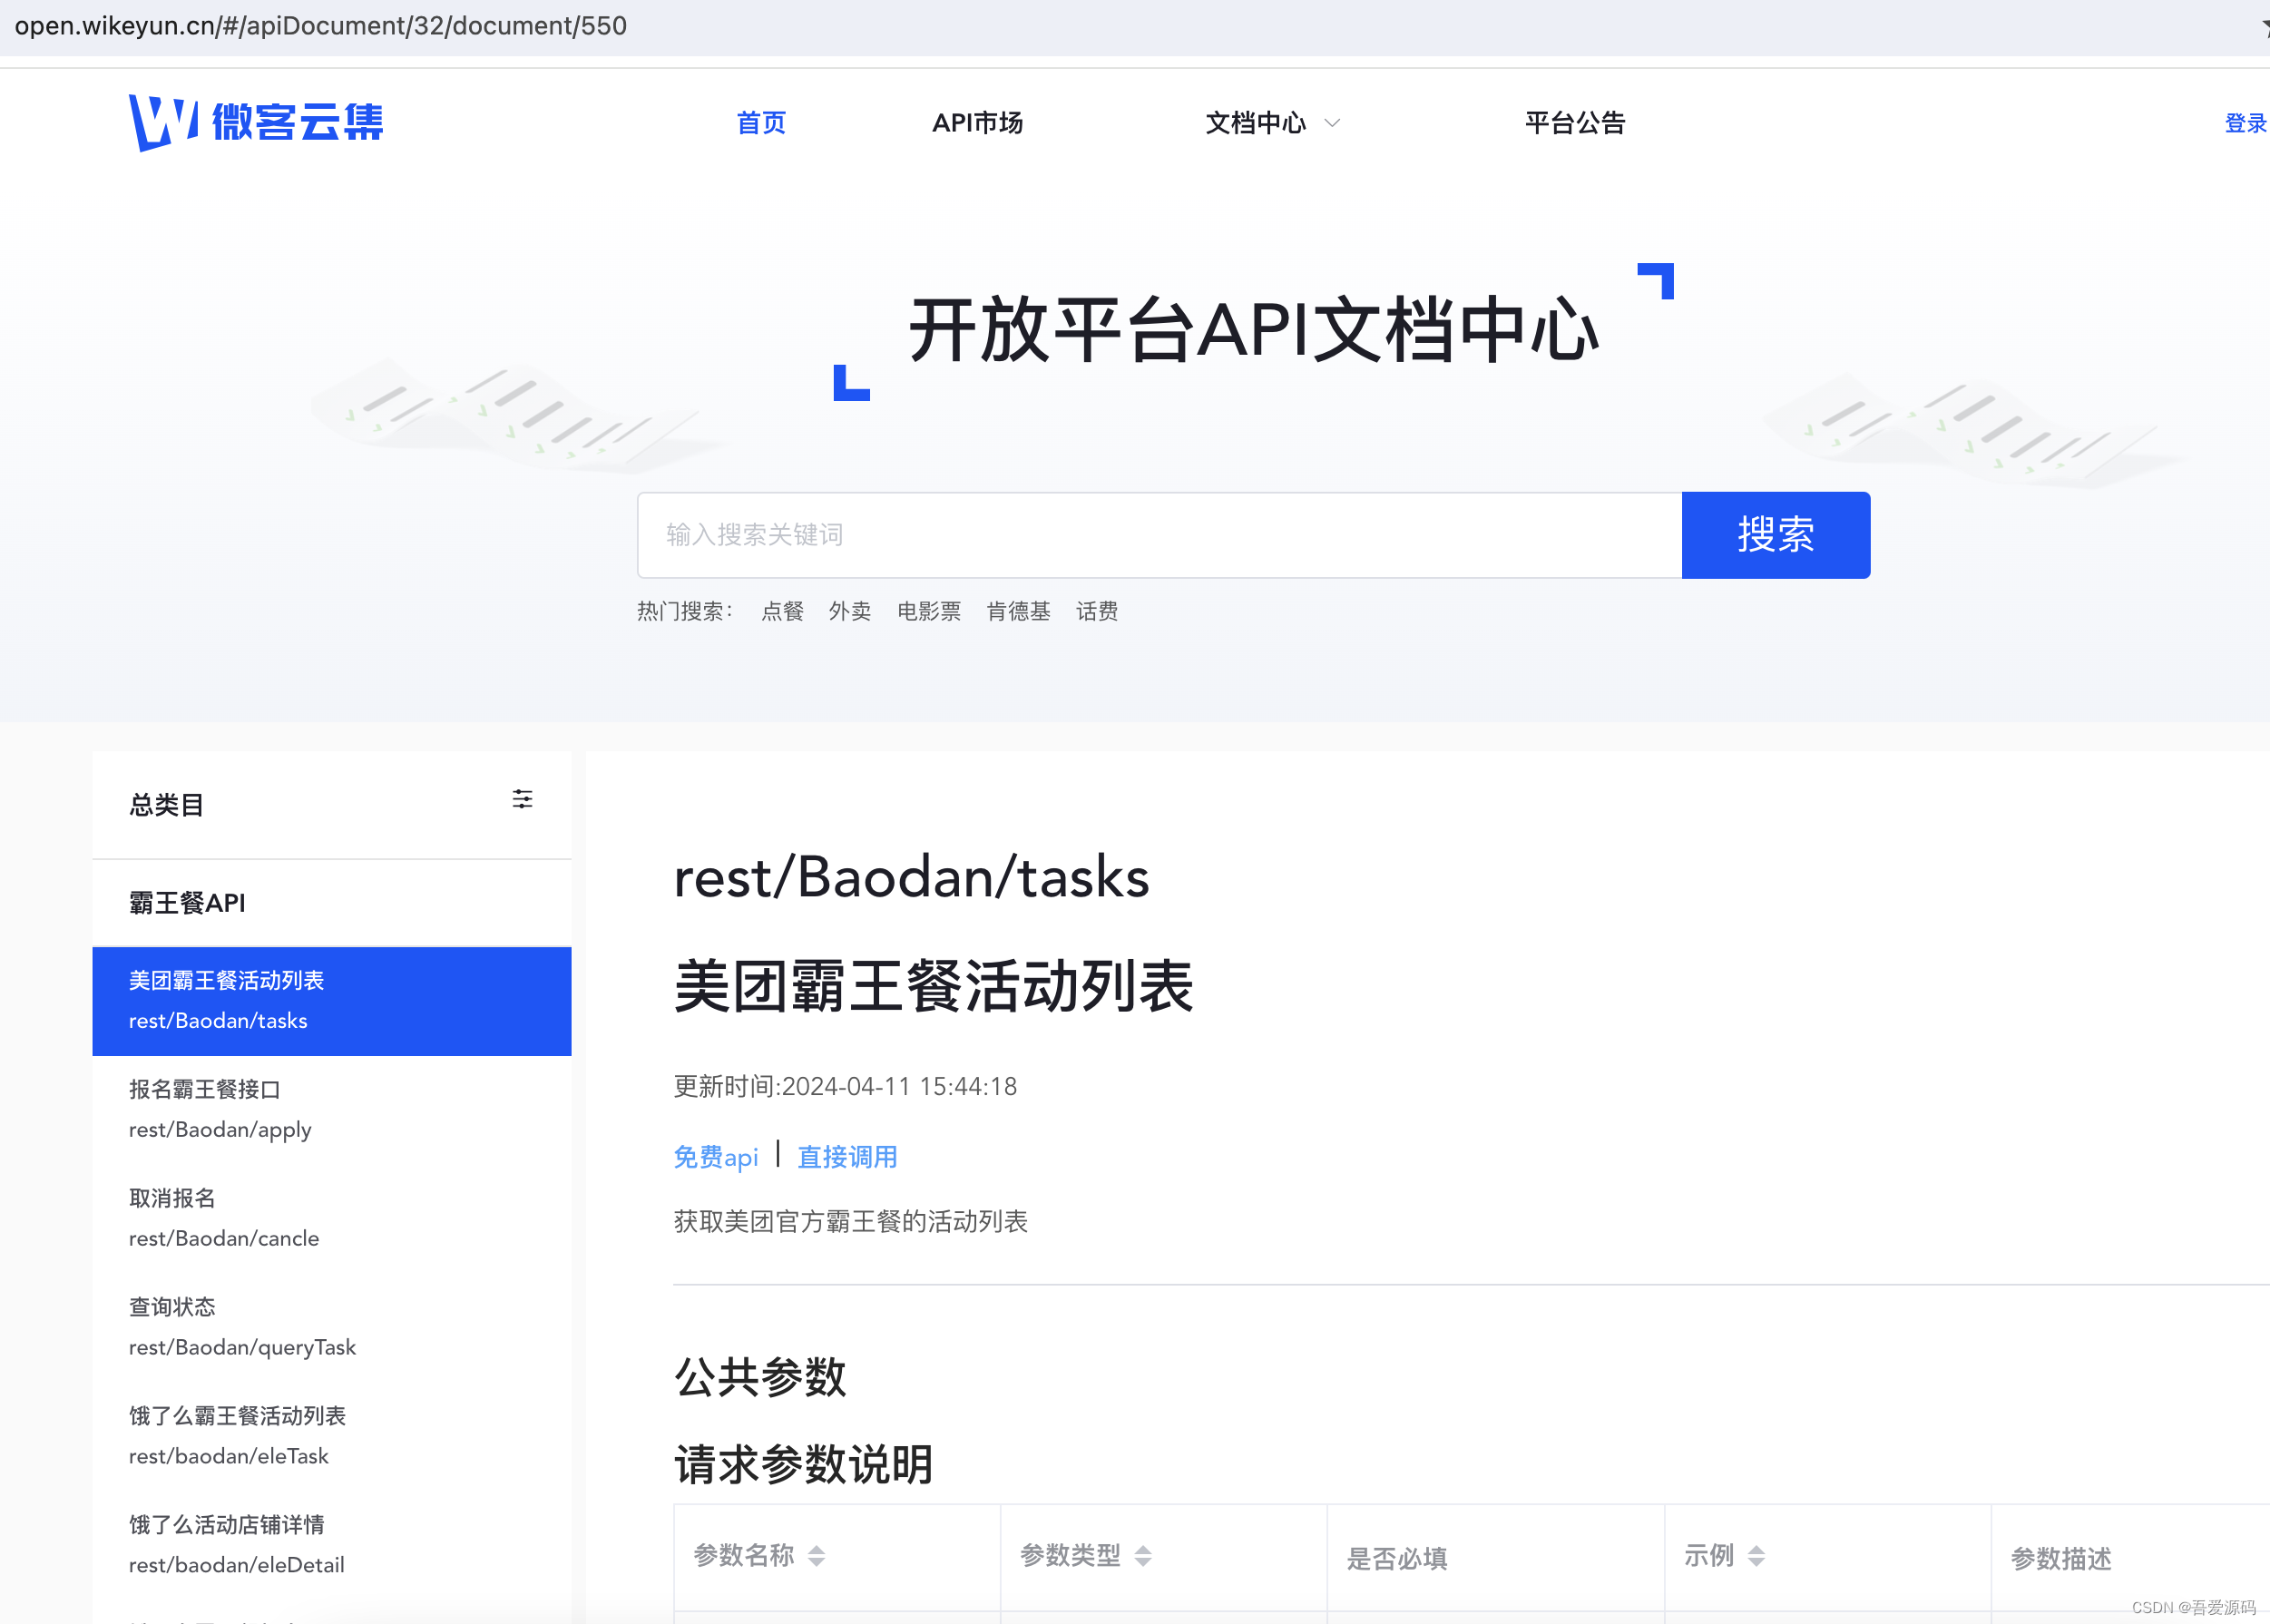Viewport: 2270px width, 1624px height.
Task: Expand the 文档中心 dropdown chevron
Action: (x=1332, y=123)
